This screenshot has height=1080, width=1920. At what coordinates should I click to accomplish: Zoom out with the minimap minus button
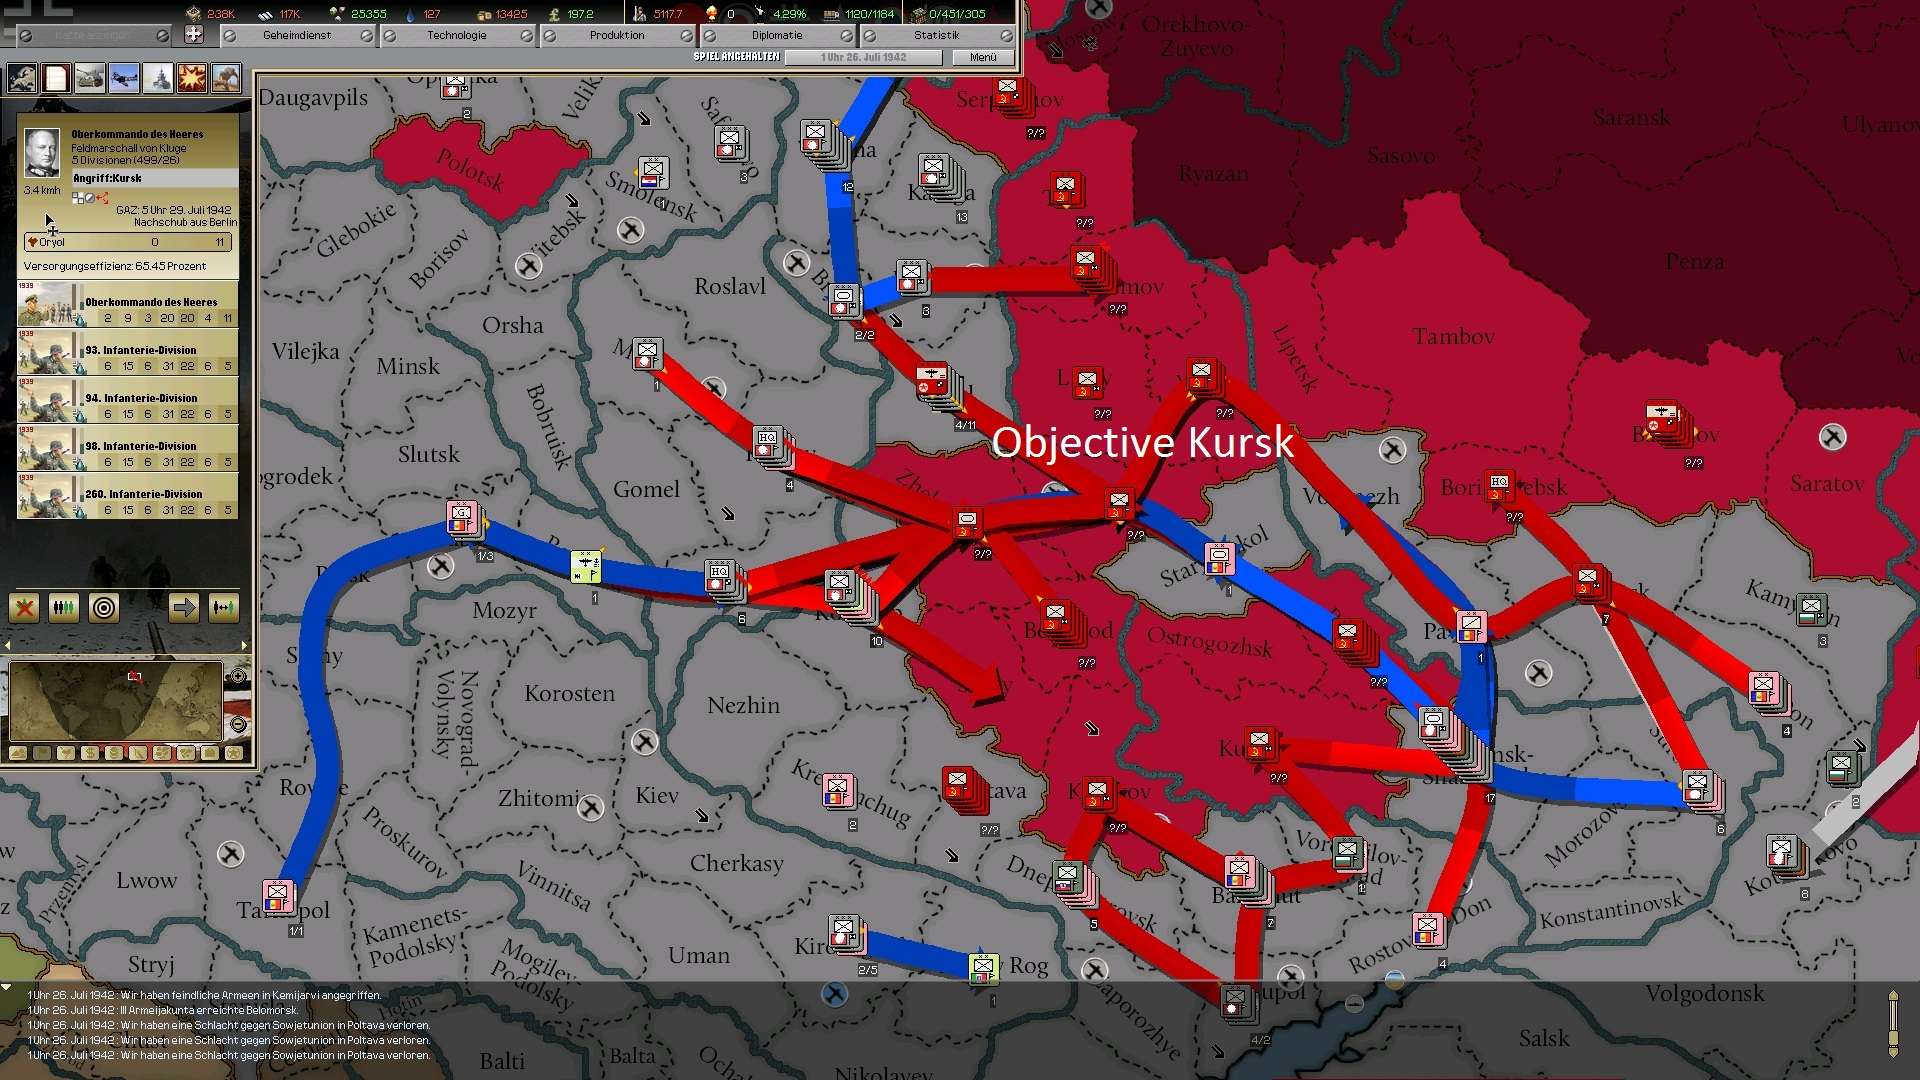click(238, 724)
